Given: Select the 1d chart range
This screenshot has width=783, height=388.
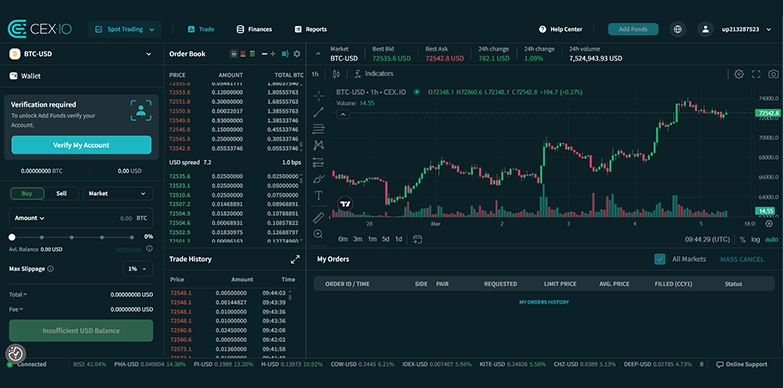Looking at the screenshot, I should [398, 239].
